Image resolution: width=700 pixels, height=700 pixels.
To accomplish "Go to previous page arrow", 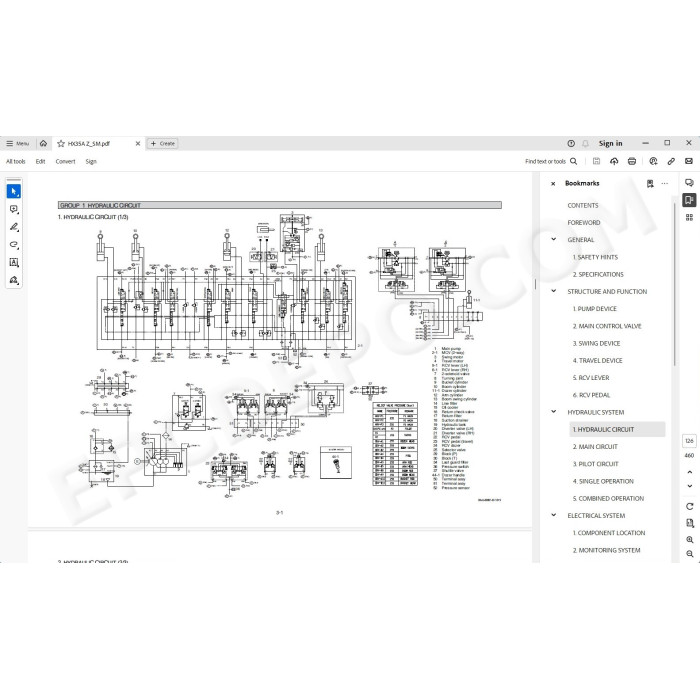I will [689, 472].
